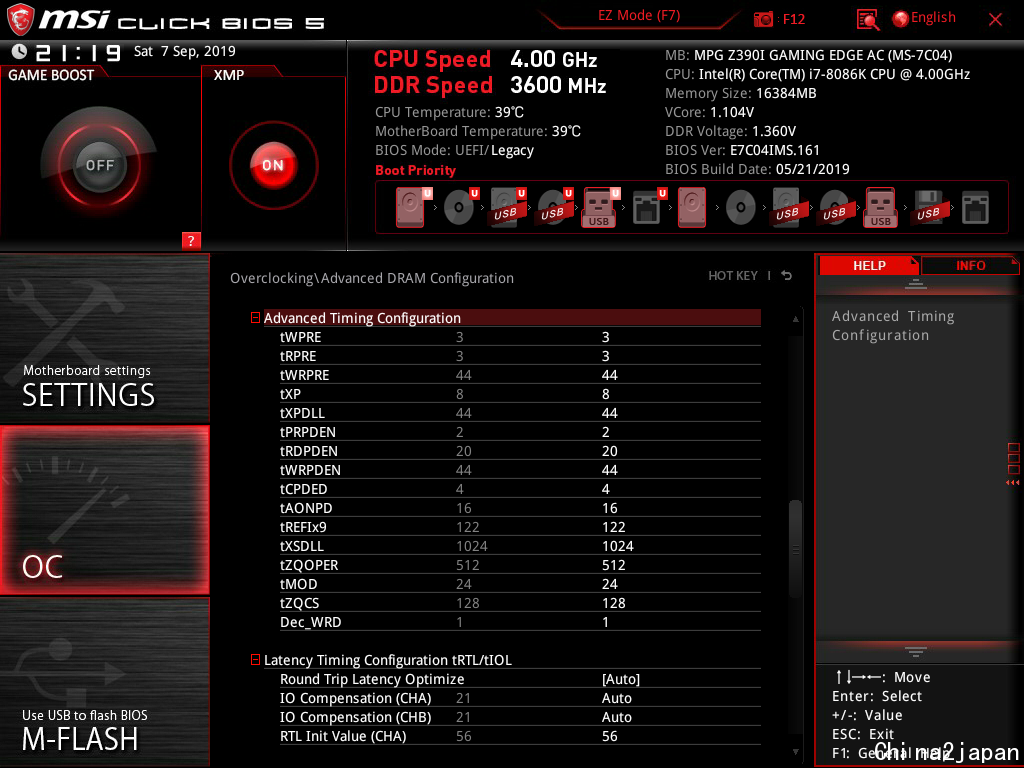The image size is (1024, 768).
Task: Select the OC overclocking menu
Action: click(104, 510)
